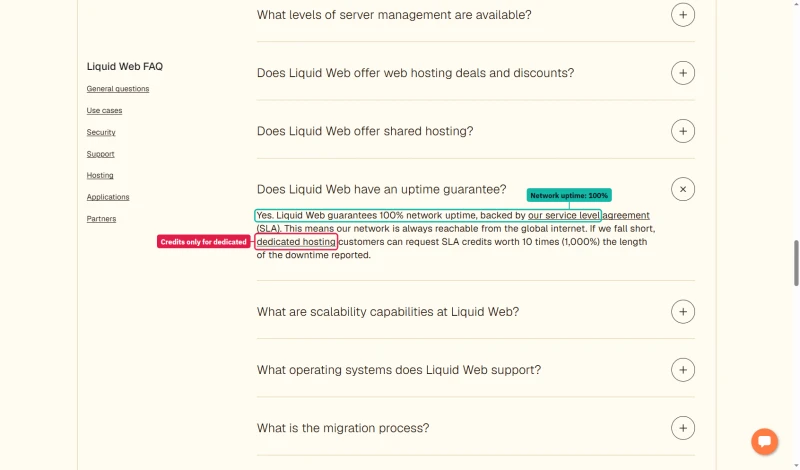This screenshot has height=470, width=800.
Task: Click question 'Does Liquid Web offer web hosting deals and discounts?'
Action: coord(415,73)
